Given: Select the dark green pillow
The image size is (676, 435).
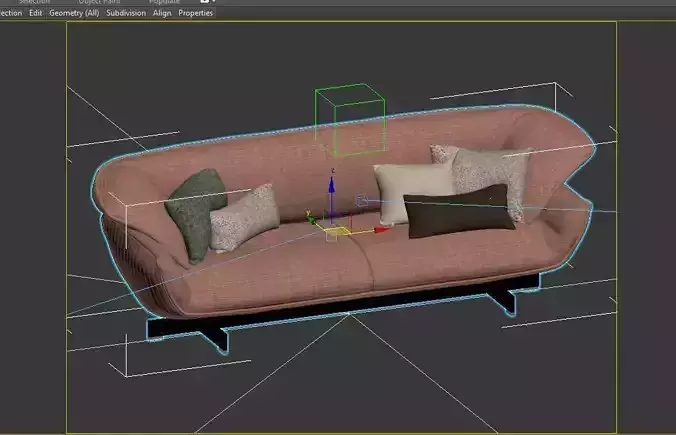Looking at the screenshot, I should pyautogui.click(x=195, y=214).
